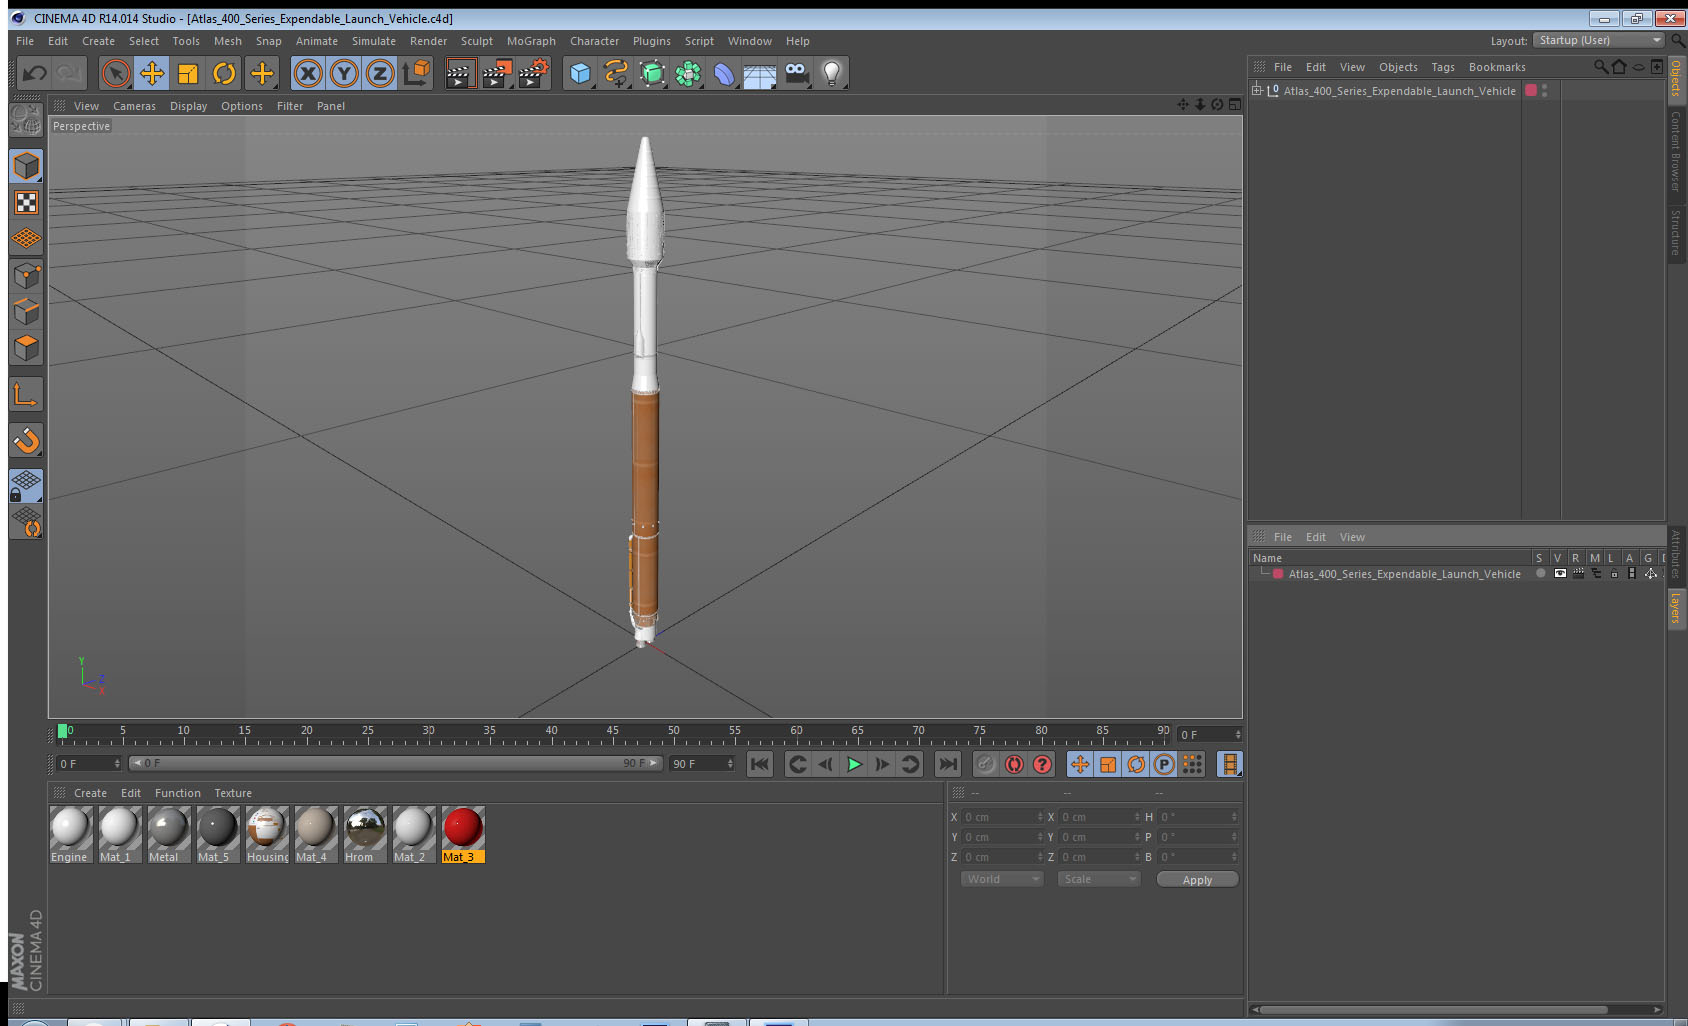Open the NURBS generators icon
The height and width of the screenshot is (1026, 1688).
652,73
